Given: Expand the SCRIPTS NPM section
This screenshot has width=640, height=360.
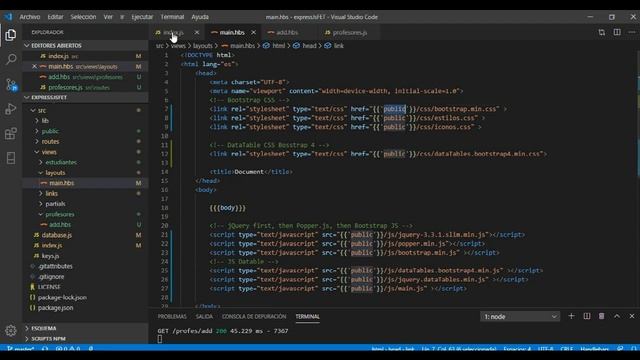Looking at the screenshot, I should [86, 339].
